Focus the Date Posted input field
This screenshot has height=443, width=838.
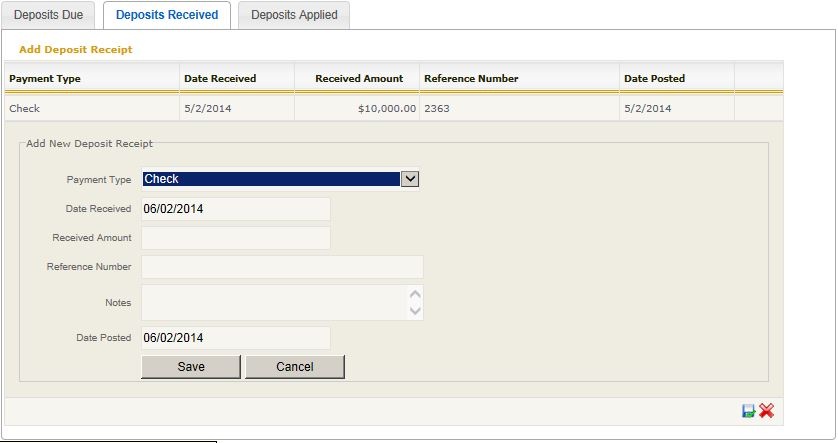click(235, 338)
